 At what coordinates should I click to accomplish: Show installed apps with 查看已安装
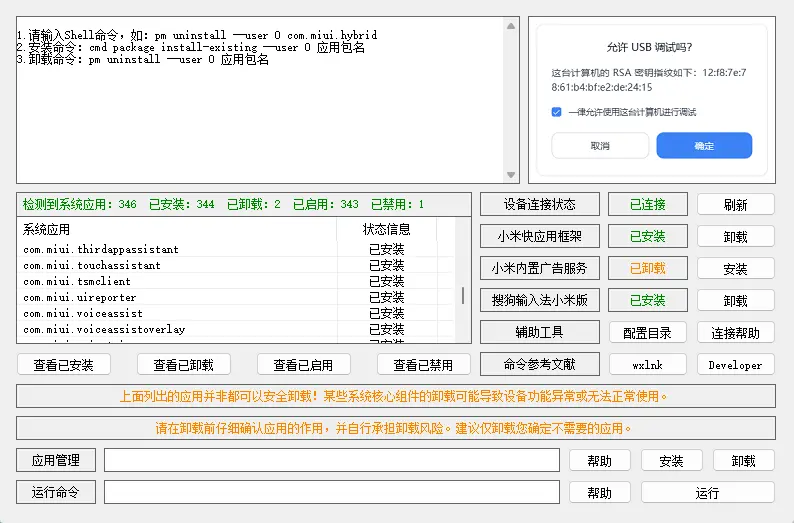64,365
